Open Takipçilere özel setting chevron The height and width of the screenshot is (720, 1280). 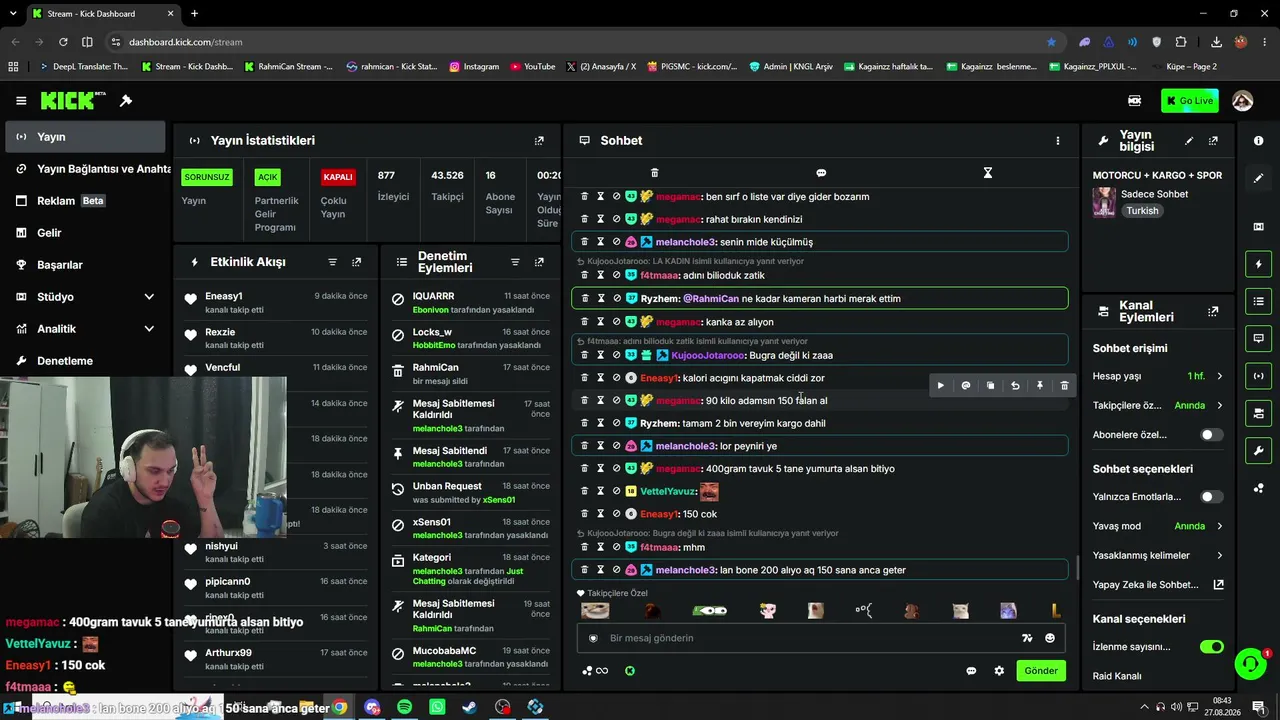(x=1219, y=406)
